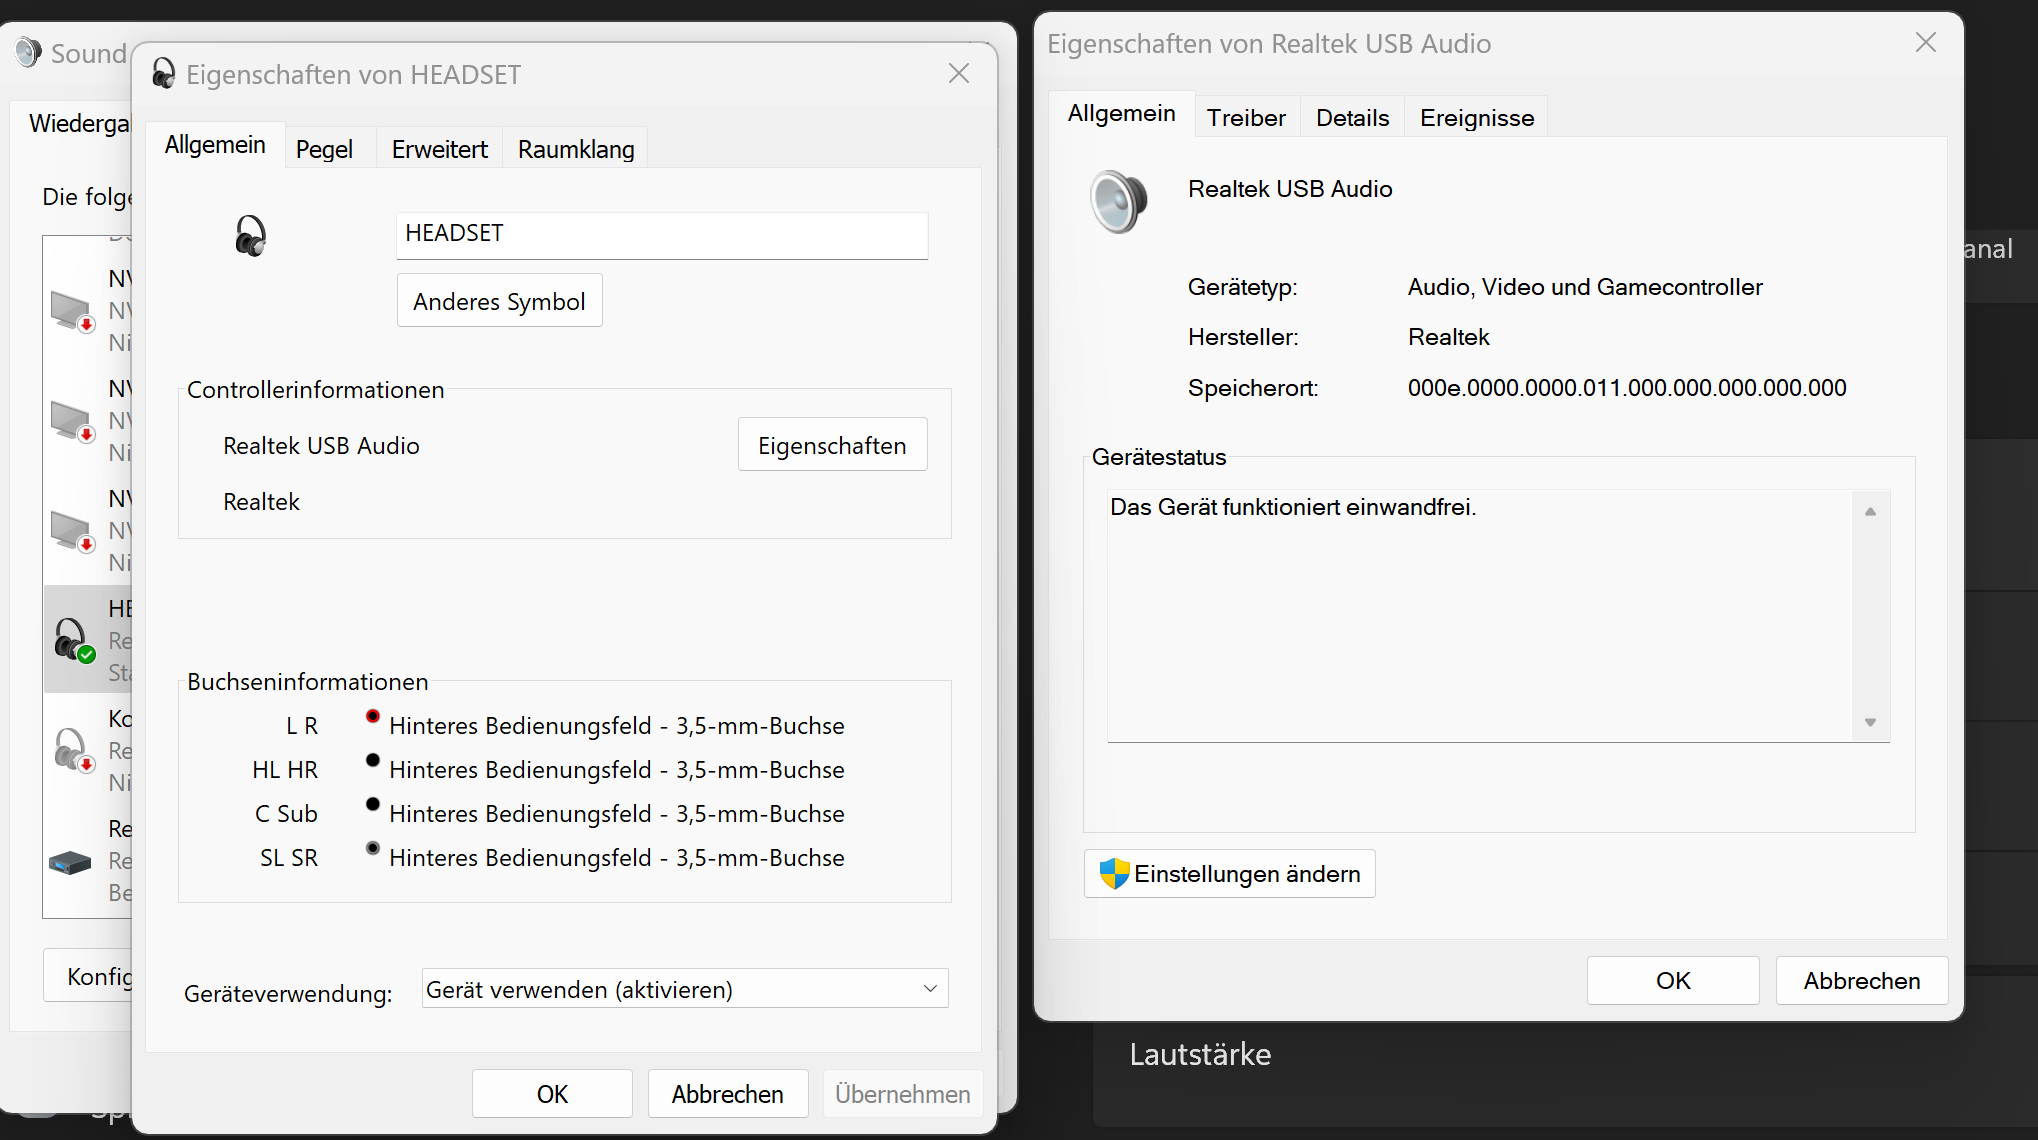
Task: Switch to the Raumklang tab
Action: tap(576, 149)
